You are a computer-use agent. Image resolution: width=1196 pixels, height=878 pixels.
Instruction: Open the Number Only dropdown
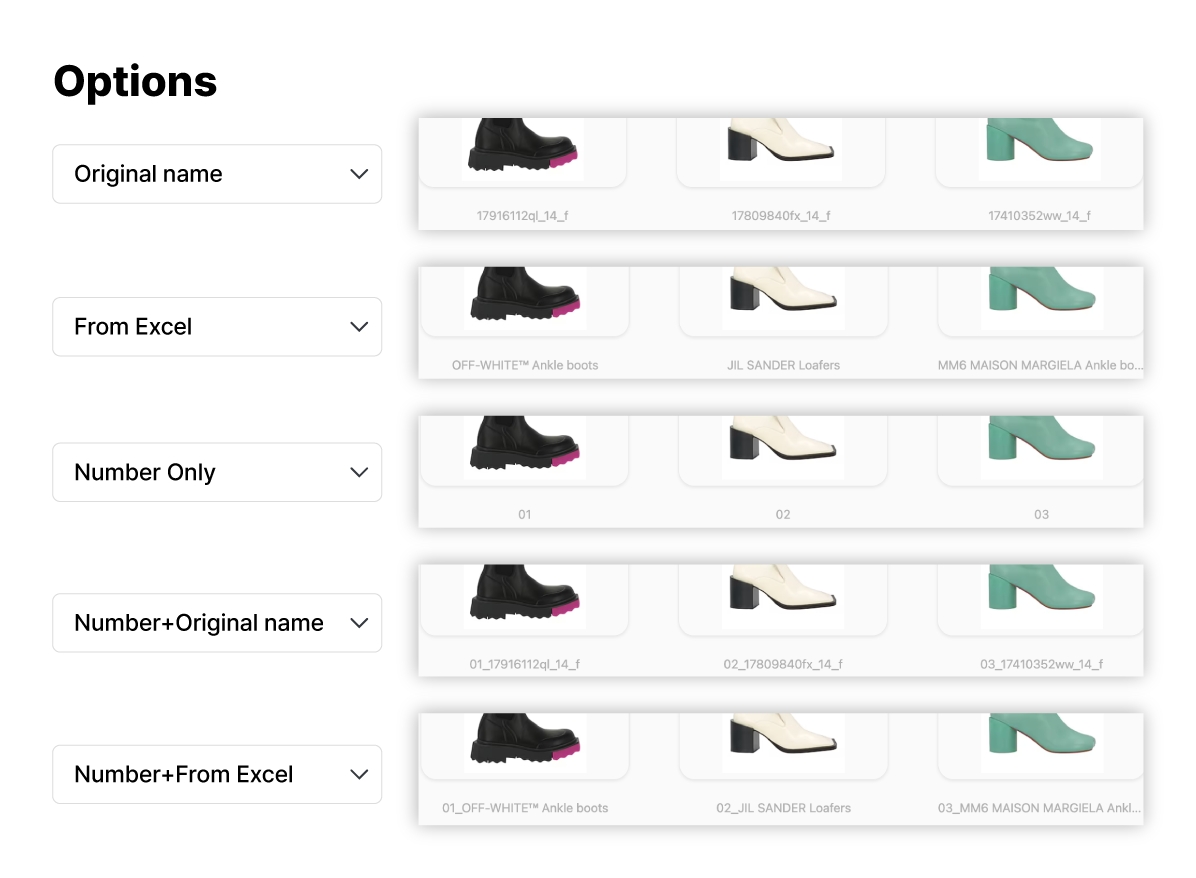(216, 472)
